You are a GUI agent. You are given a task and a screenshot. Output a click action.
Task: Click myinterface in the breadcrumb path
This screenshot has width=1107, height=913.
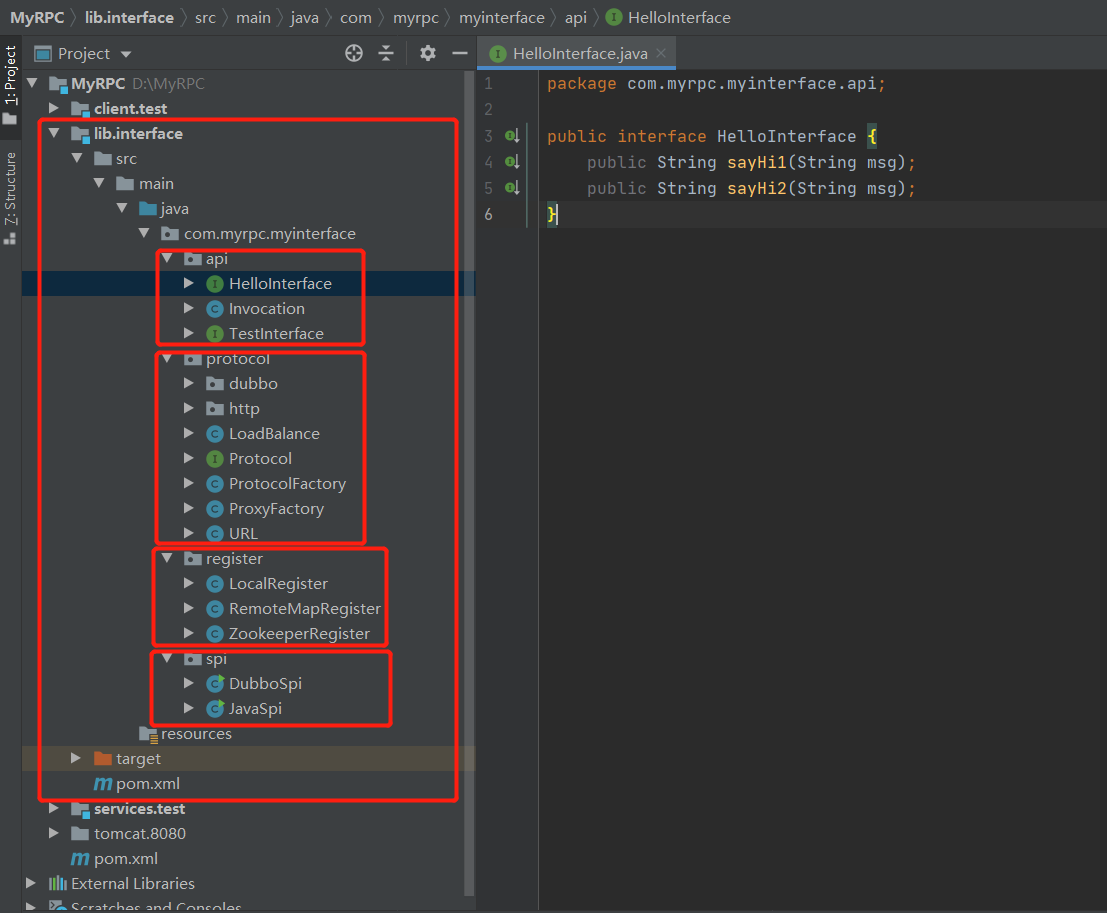point(502,17)
